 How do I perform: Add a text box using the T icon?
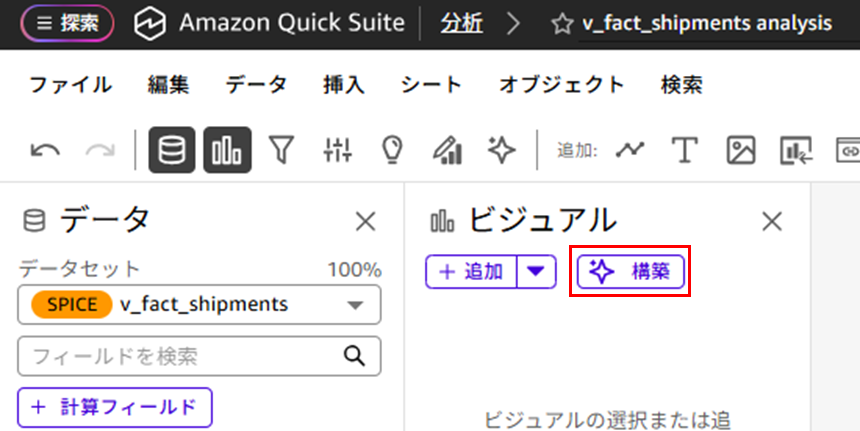(x=684, y=150)
